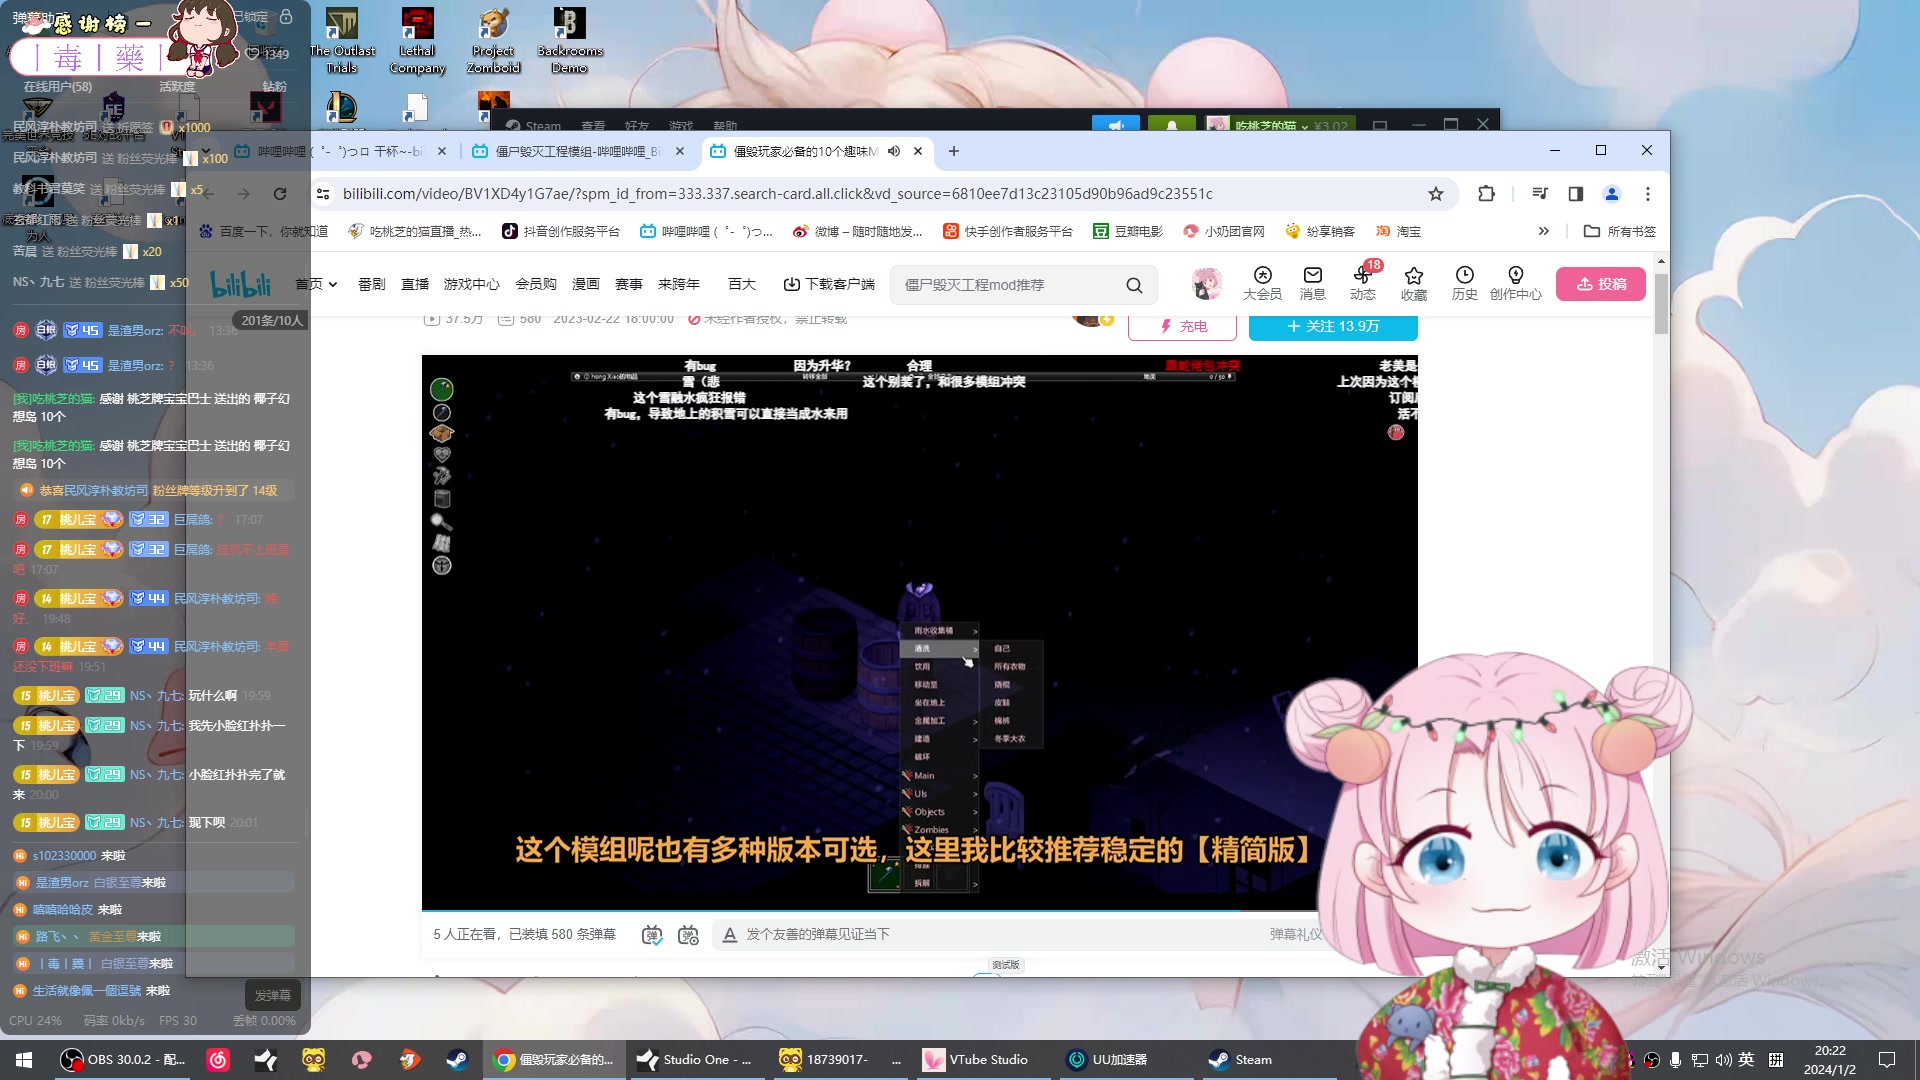Click the danmaku font style A icon
Image resolution: width=1920 pixels, height=1080 pixels.
730,935
